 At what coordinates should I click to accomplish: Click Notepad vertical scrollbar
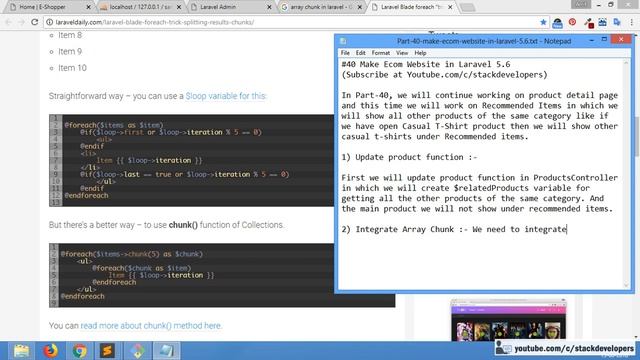tap(627, 173)
